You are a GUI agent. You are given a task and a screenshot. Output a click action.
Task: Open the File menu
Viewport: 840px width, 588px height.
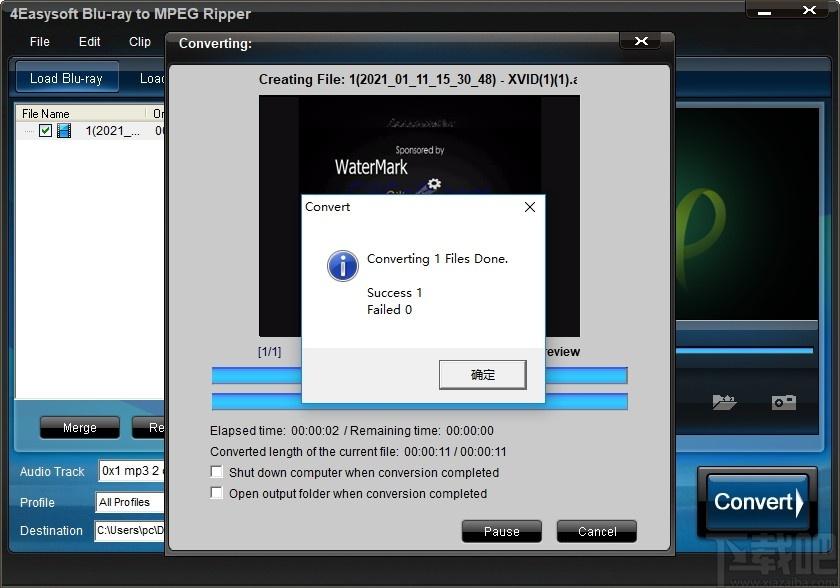pyautogui.click(x=40, y=42)
